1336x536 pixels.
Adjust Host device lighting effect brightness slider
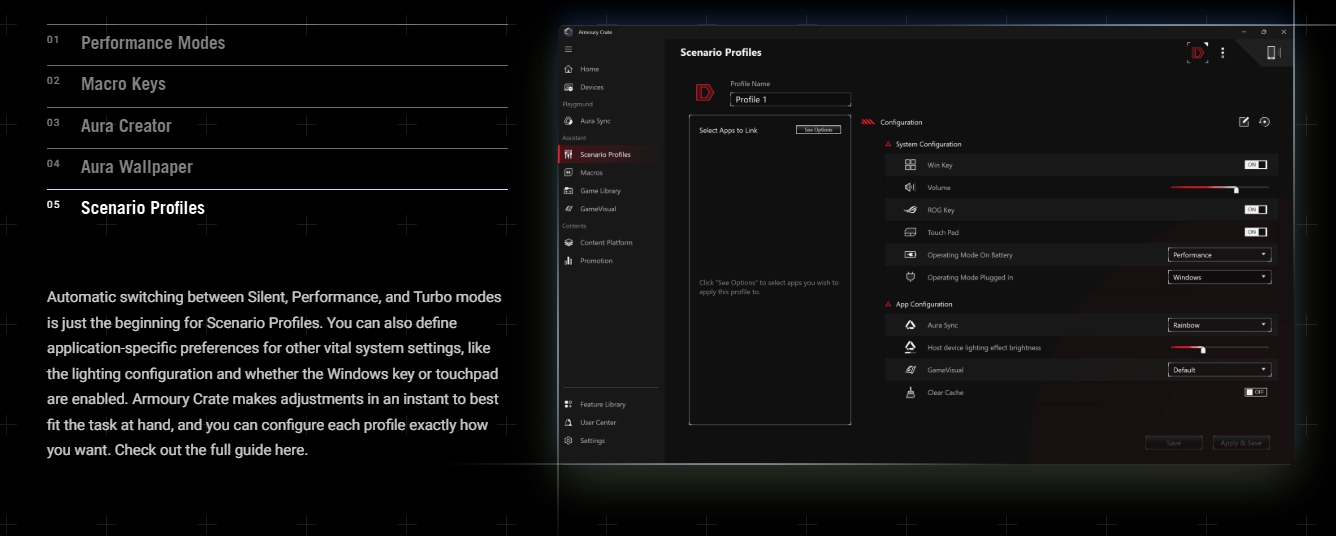(x=1220, y=348)
